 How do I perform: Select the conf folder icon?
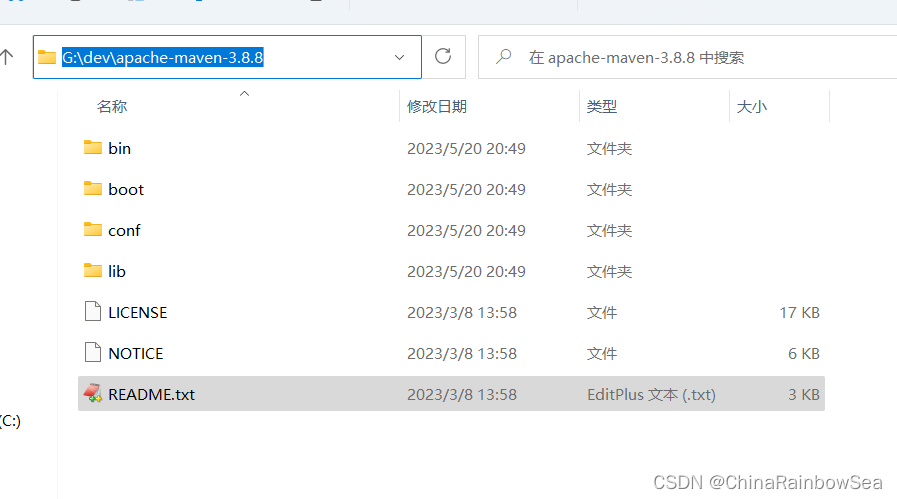(x=93, y=230)
